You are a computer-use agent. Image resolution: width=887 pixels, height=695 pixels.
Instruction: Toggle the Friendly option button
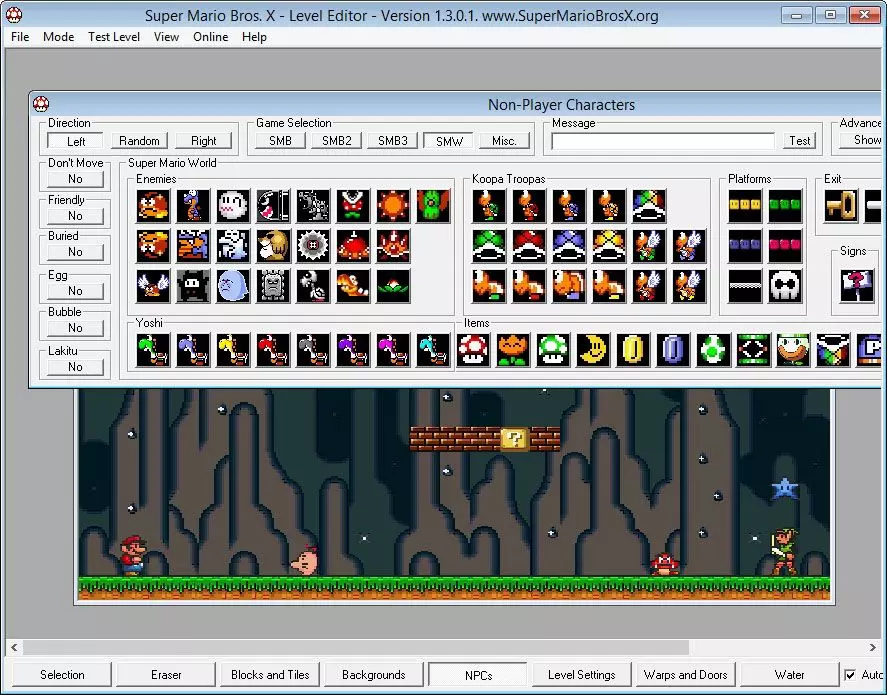pos(75,215)
